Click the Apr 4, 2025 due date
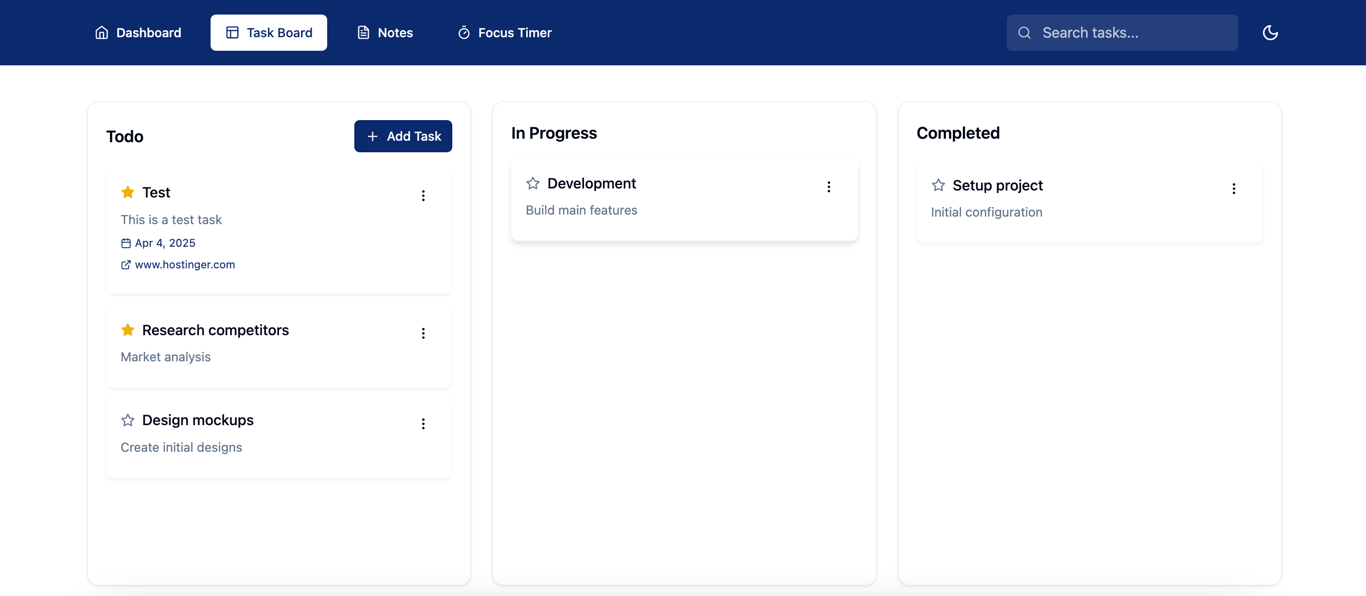1366x596 pixels. (x=165, y=242)
